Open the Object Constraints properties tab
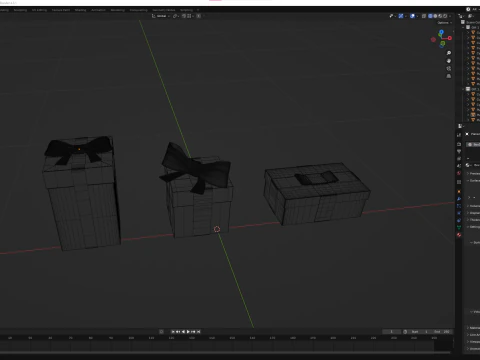Viewport: 480px width, 360px height. pos(459,220)
